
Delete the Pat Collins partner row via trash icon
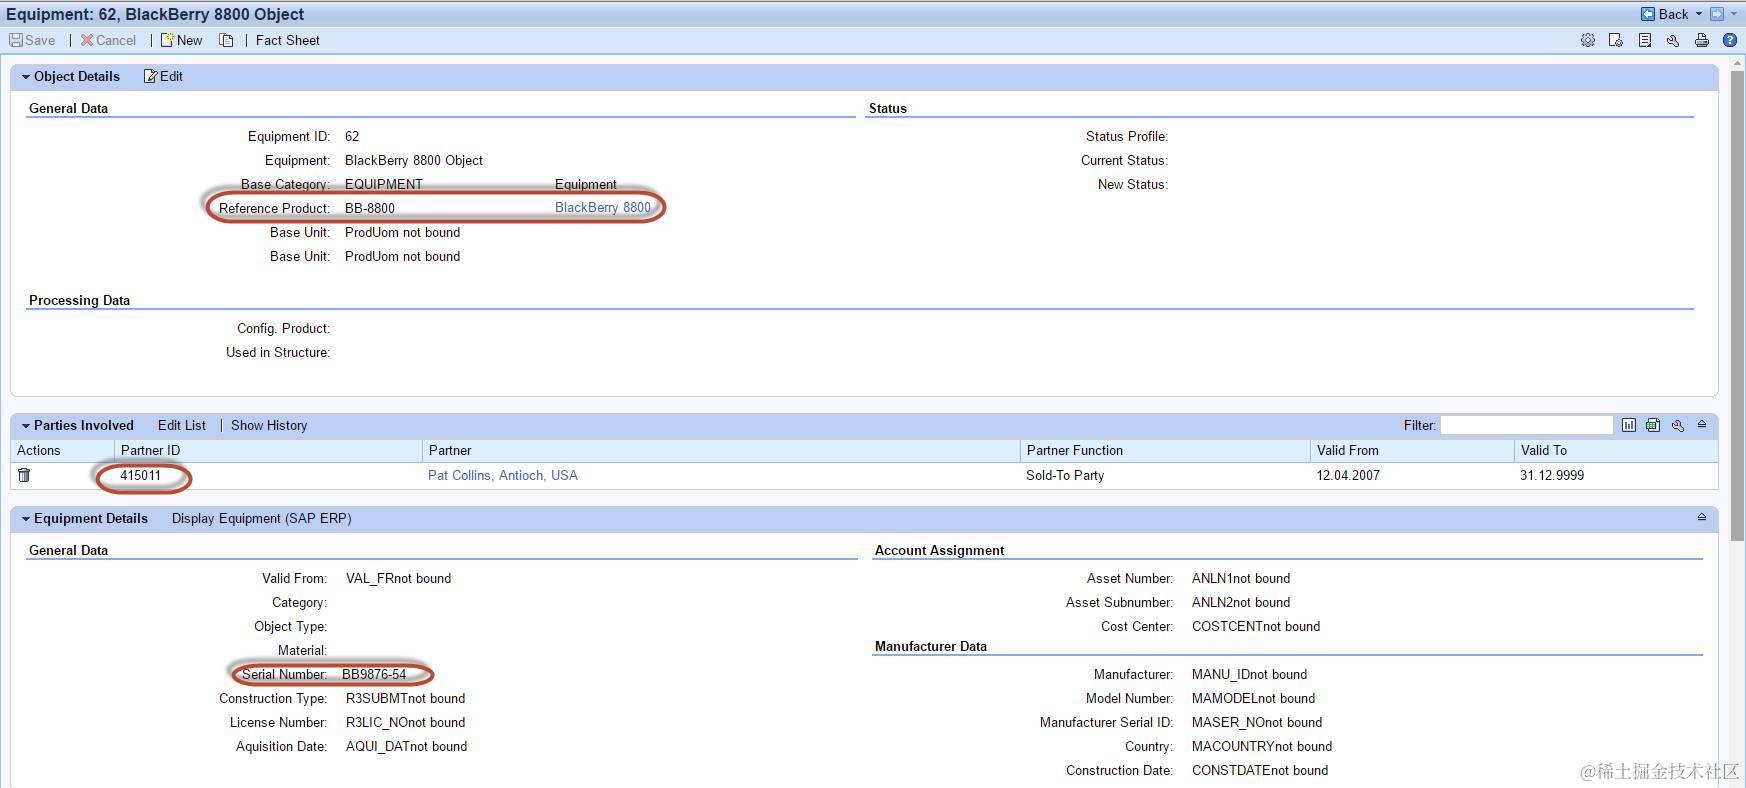[24, 476]
